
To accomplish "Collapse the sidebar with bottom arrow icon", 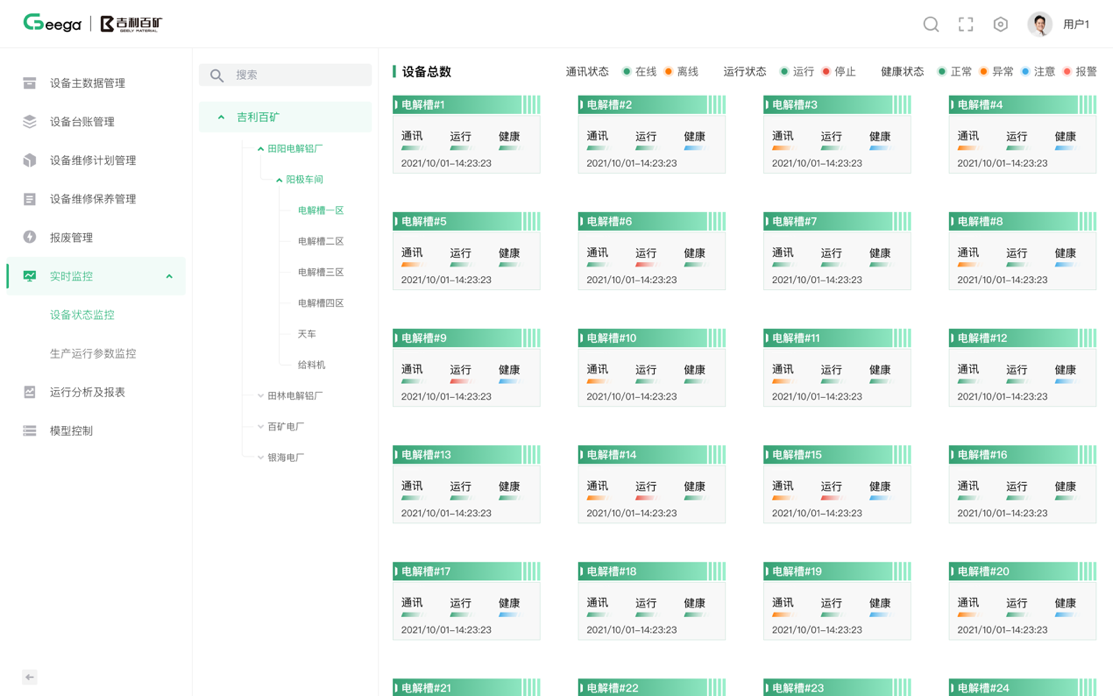I will point(30,677).
